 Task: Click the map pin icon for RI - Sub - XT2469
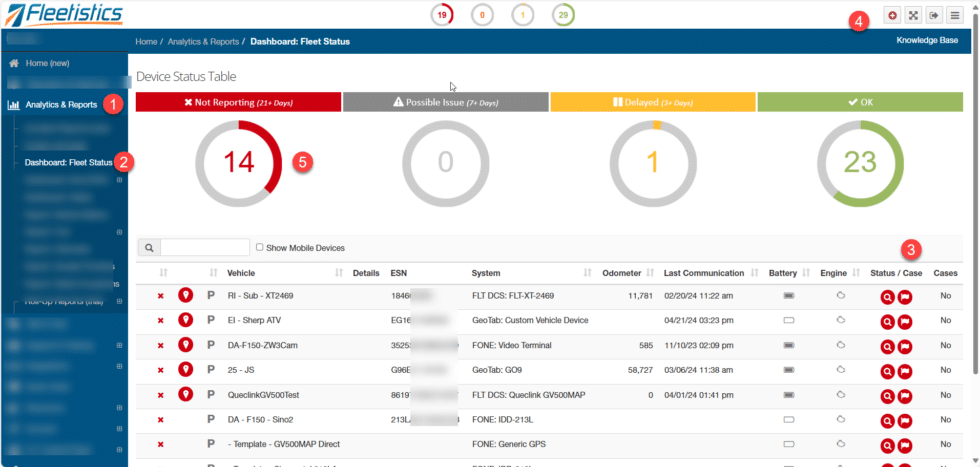[x=185, y=295]
